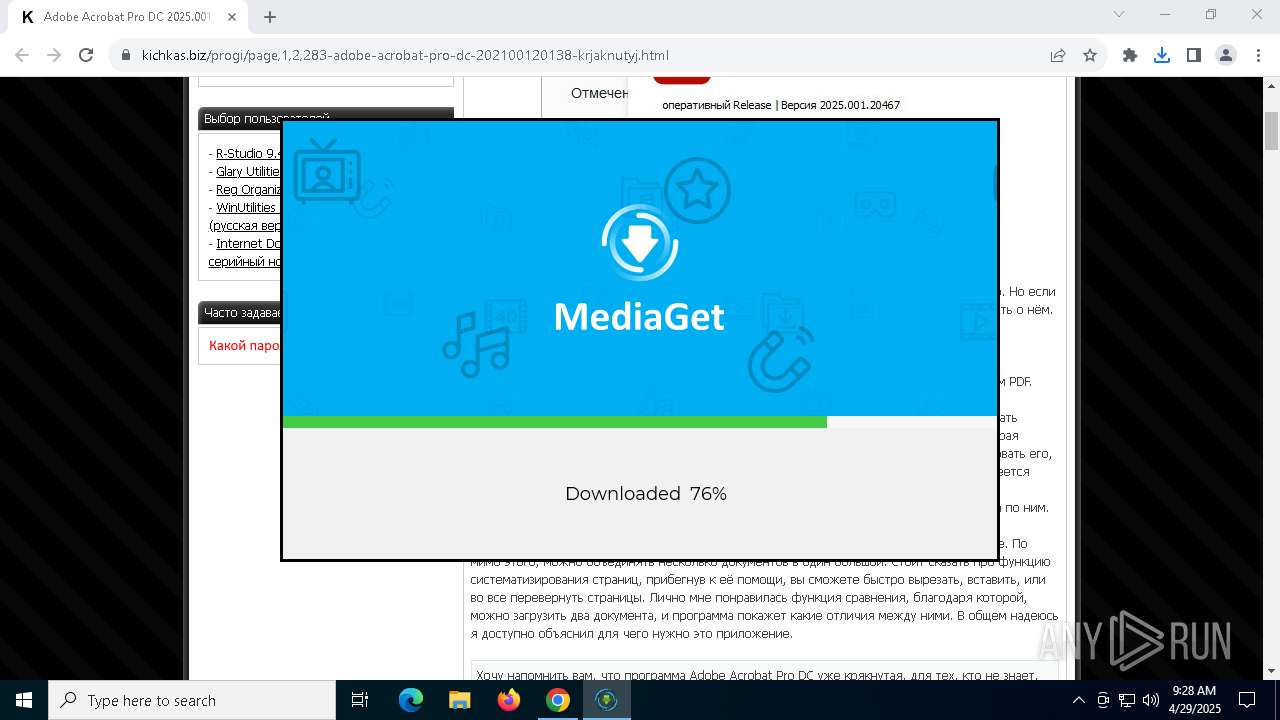Viewport: 1280px width, 720px height.
Task: Click the 'Downloaded 76%' status text
Action: 646,493
